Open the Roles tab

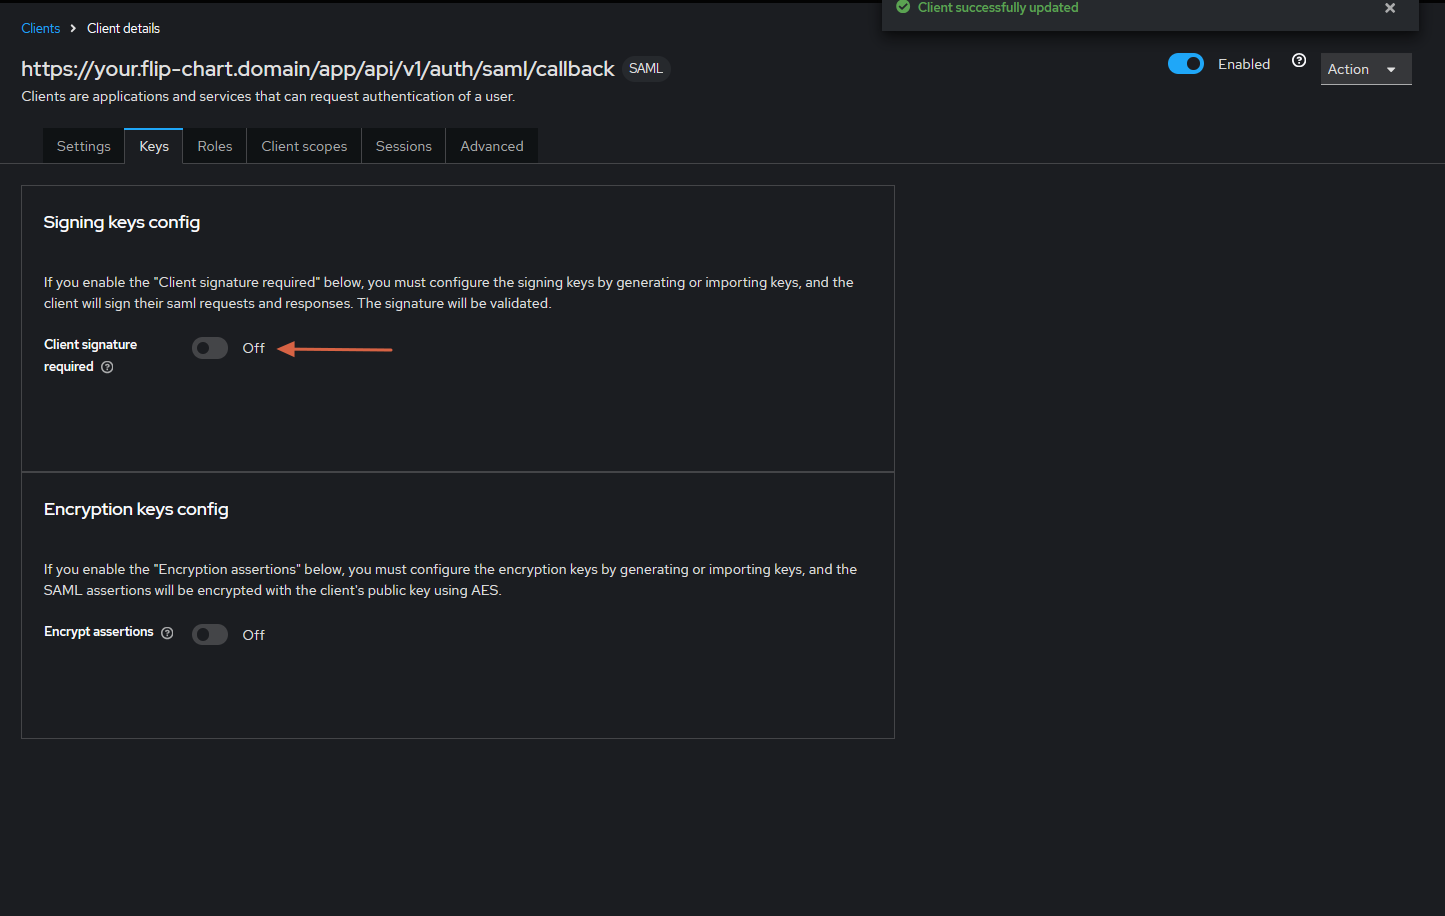(215, 146)
